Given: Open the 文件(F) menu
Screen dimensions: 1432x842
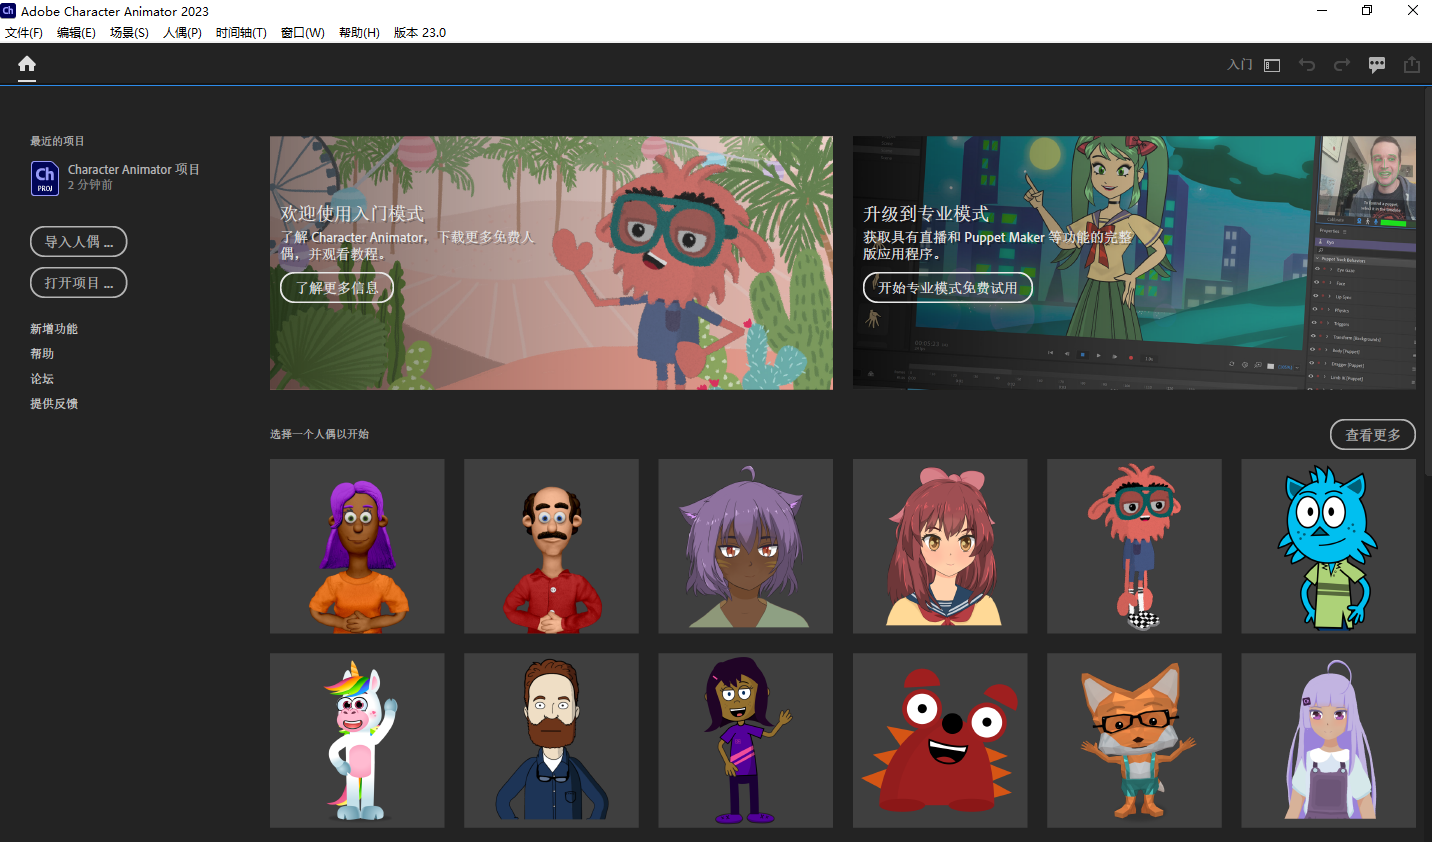Looking at the screenshot, I should click(x=24, y=32).
